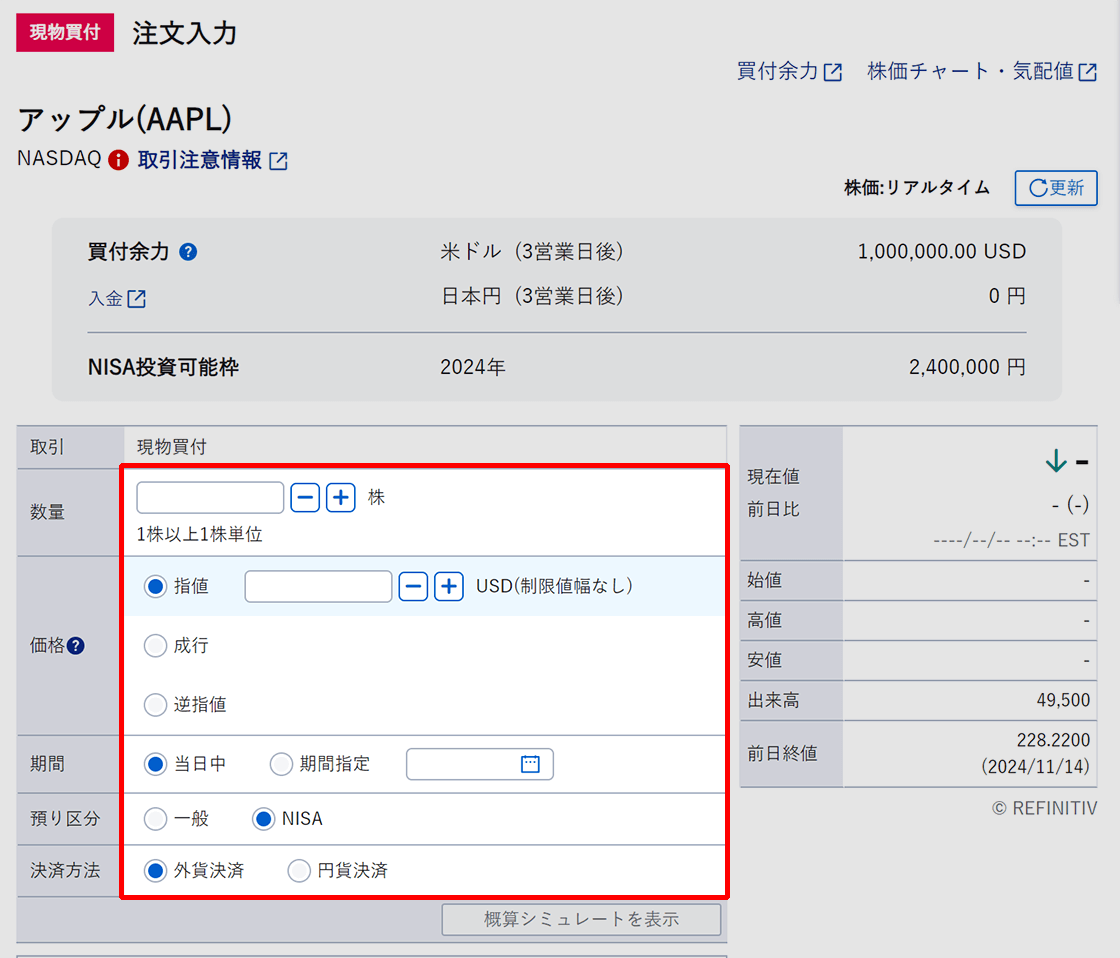
Task: Select the 逆指値 stop order radio button
Action: 155,705
